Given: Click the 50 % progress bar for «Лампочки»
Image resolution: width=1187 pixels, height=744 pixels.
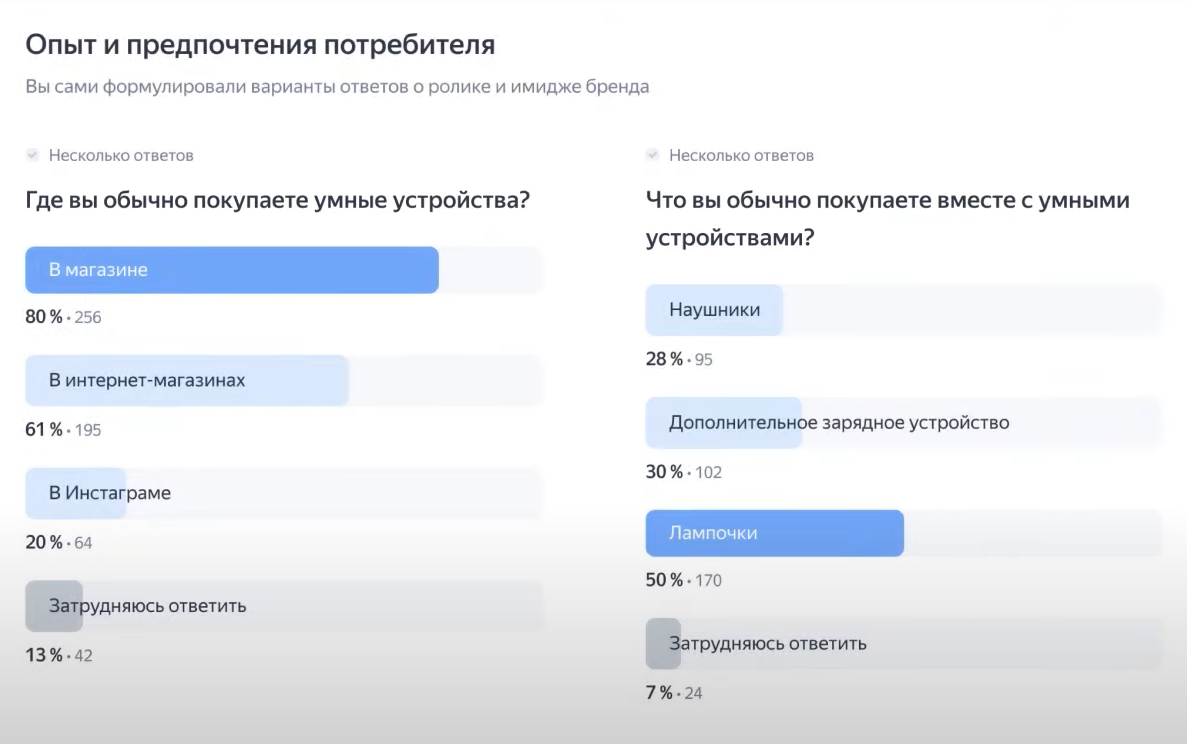Looking at the screenshot, I should click(x=775, y=533).
